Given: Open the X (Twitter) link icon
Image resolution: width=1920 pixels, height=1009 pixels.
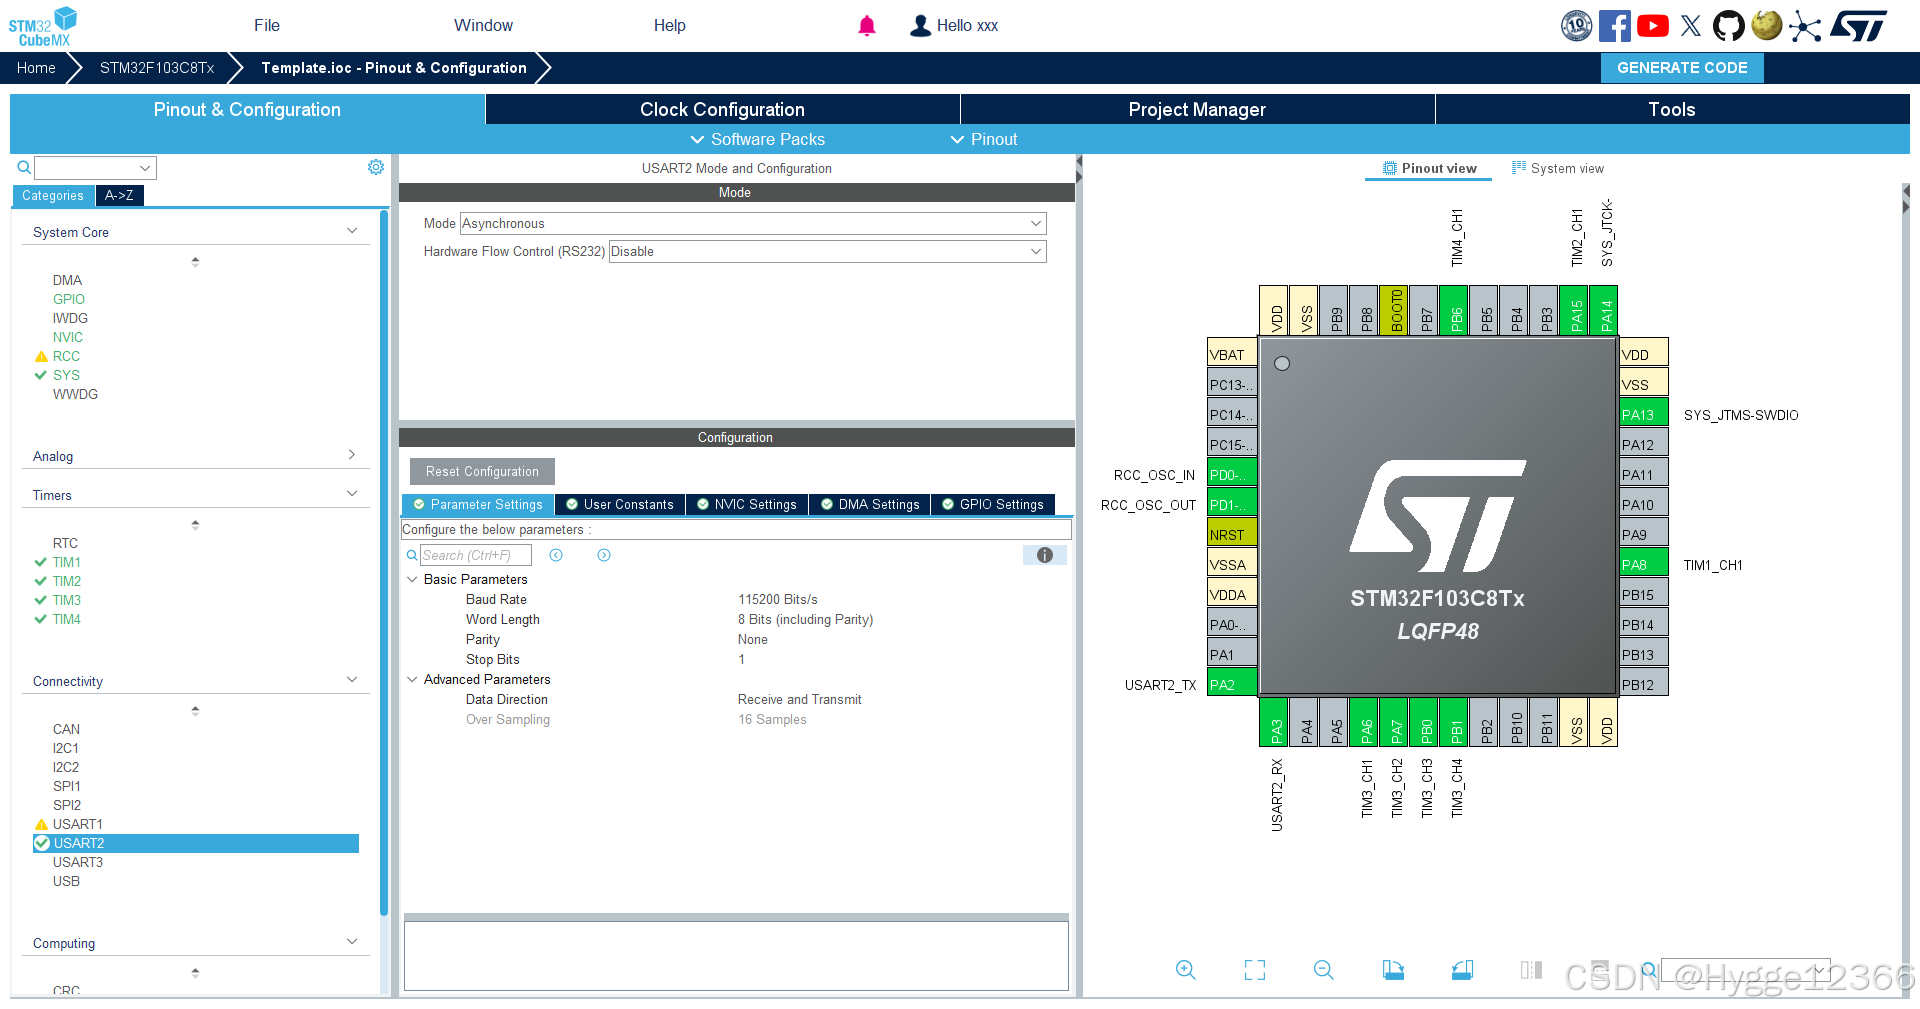Looking at the screenshot, I should pyautogui.click(x=1691, y=26).
